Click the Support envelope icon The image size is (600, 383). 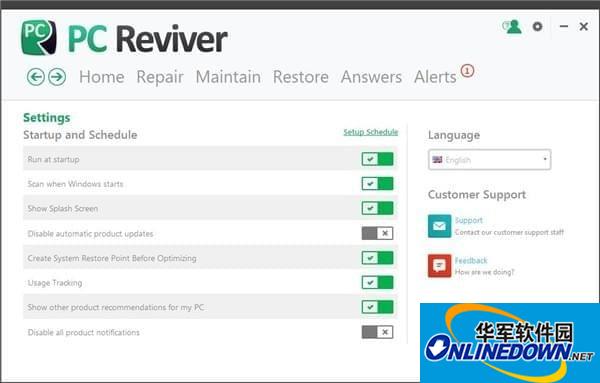(x=439, y=226)
